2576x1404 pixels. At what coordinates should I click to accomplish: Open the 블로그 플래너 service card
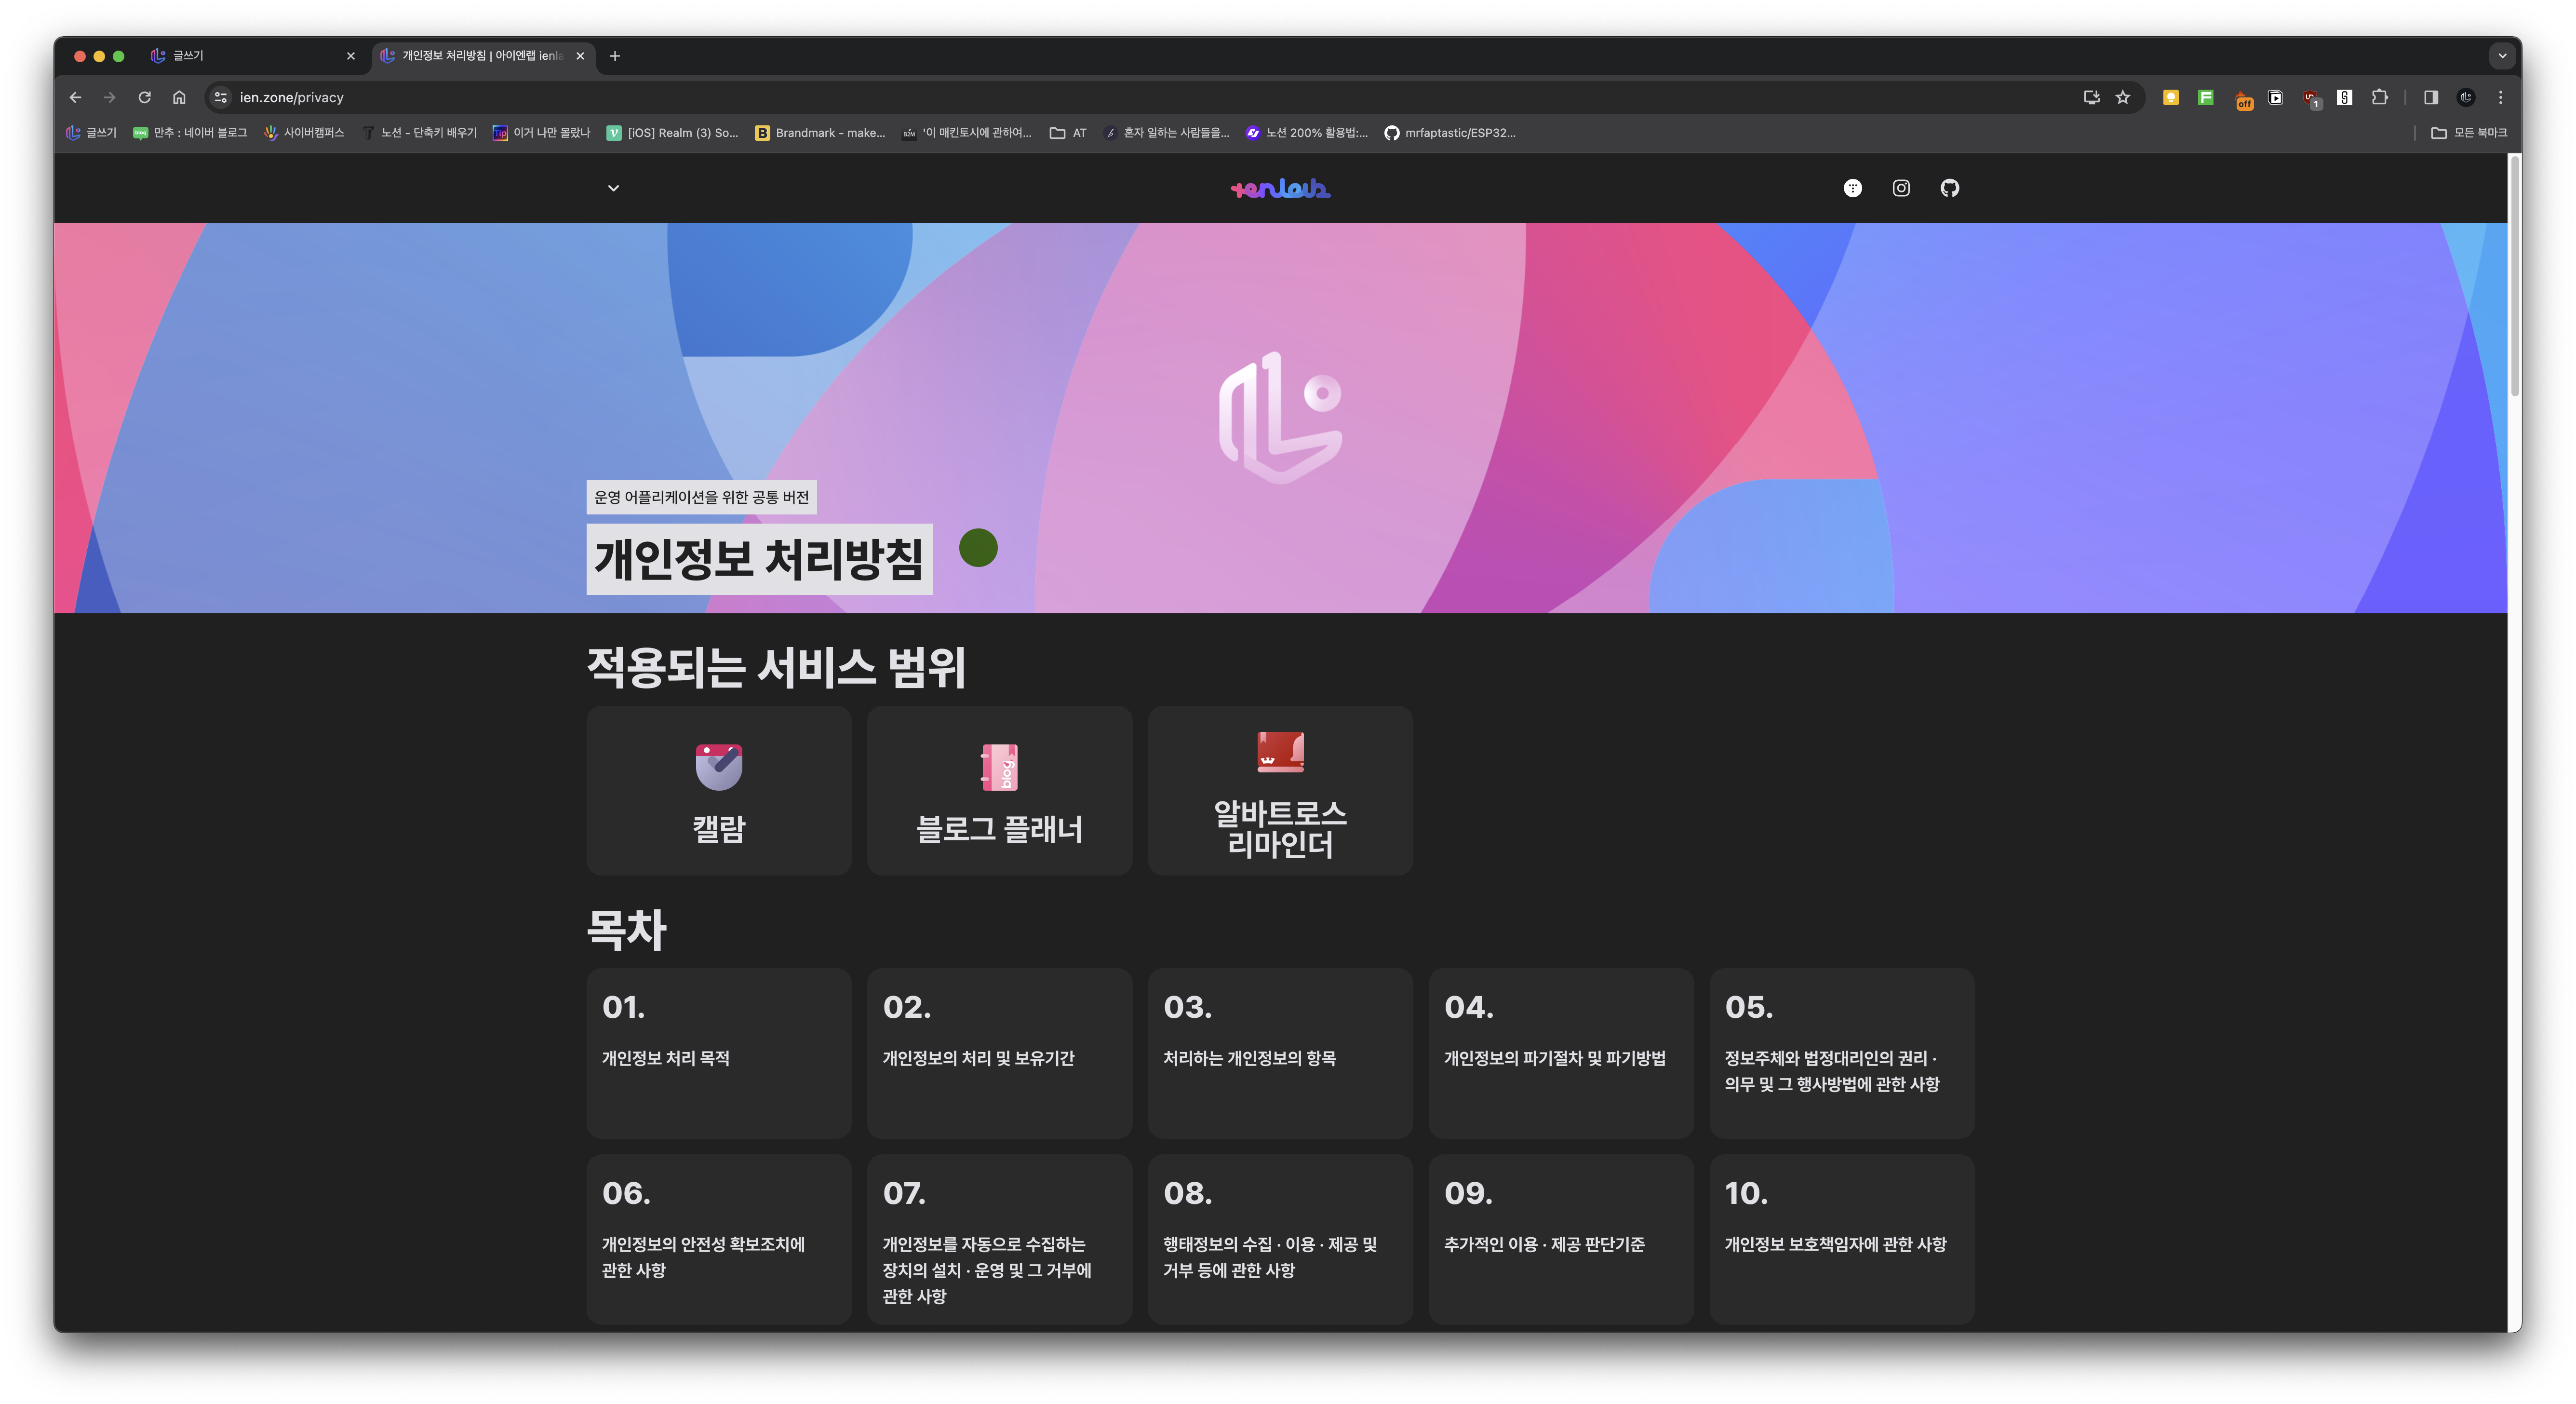pyautogui.click(x=999, y=791)
